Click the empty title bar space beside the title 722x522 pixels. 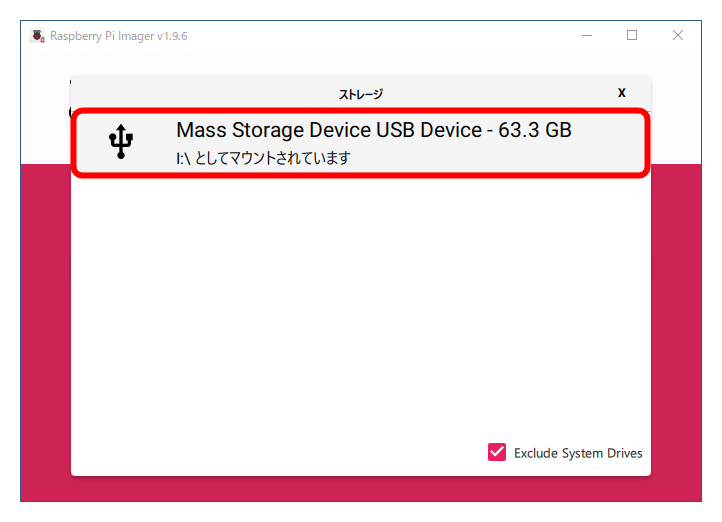pyautogui.click(x=380, y=36)
